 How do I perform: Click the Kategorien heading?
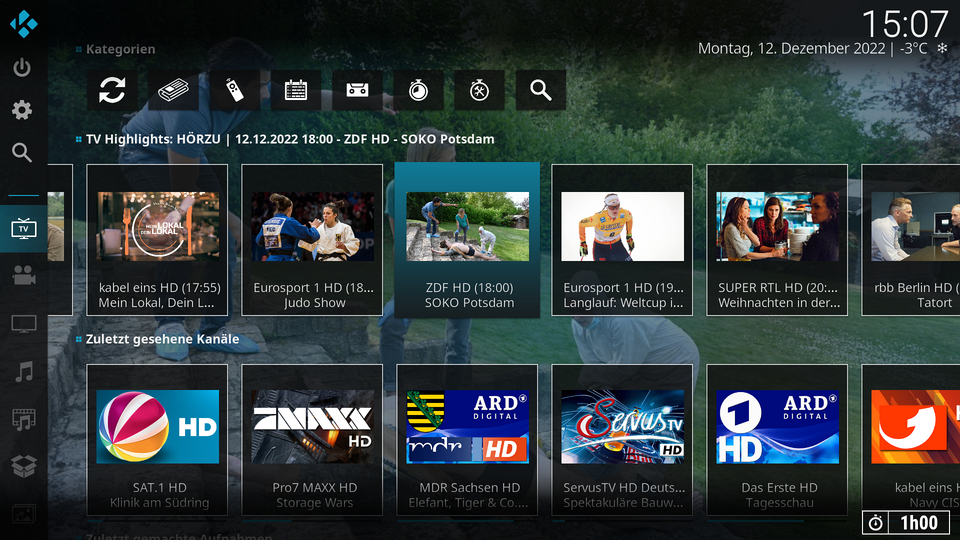tap(121, 49)
